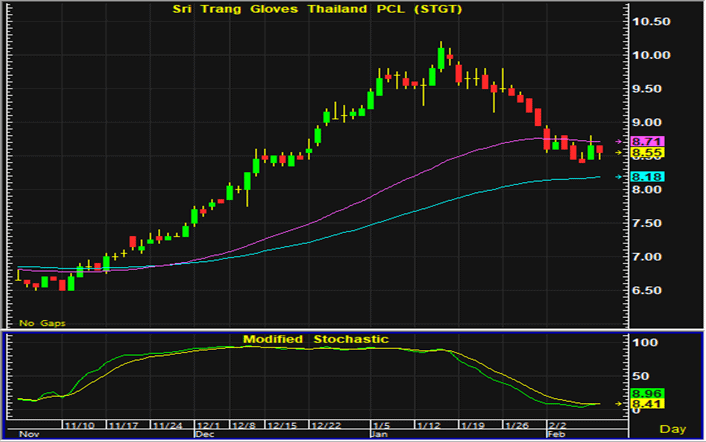Click the cyan 8.18 moving average tag
Image resolution: width=706 pixels, height=442 pixels.
point(640,177)
